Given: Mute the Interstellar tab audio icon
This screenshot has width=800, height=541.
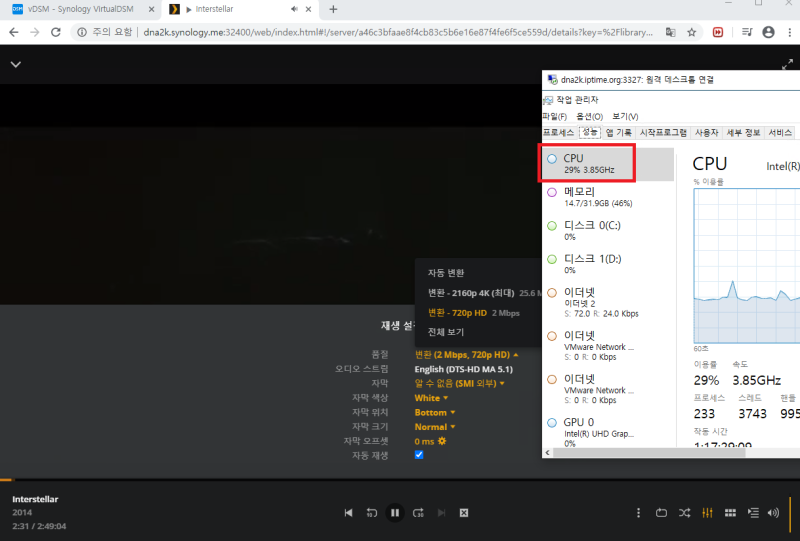Looking at the screenshot, I should coord(294,9).
